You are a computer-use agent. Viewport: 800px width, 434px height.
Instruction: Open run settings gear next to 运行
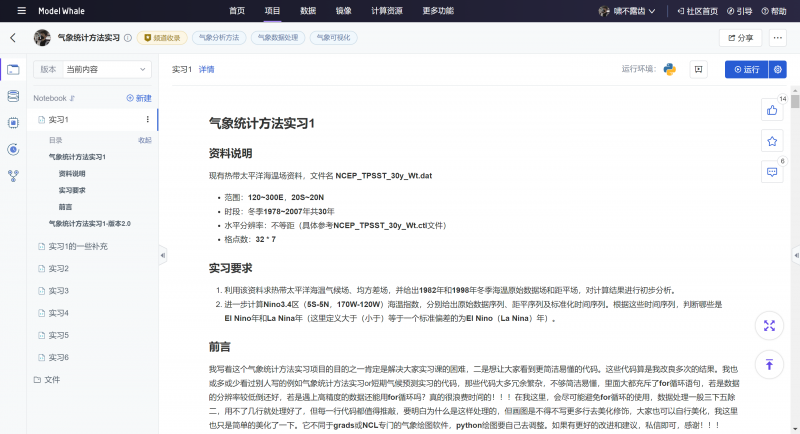(778, 69)
